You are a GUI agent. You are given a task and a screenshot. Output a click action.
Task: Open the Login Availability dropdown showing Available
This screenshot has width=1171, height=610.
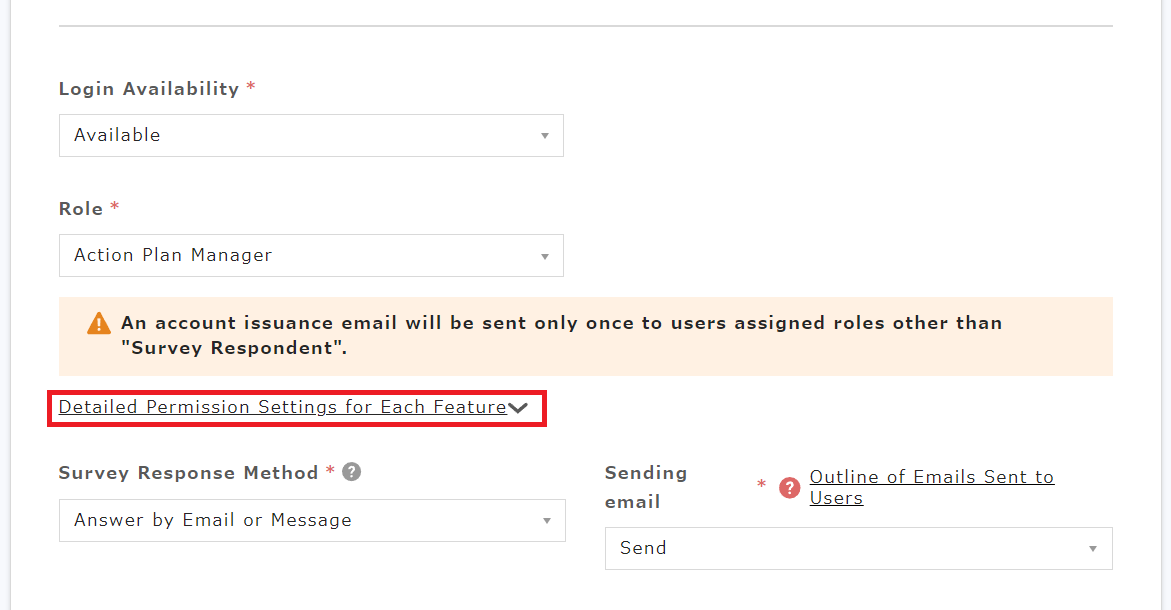pyautogui.click(x=310, y=136)
